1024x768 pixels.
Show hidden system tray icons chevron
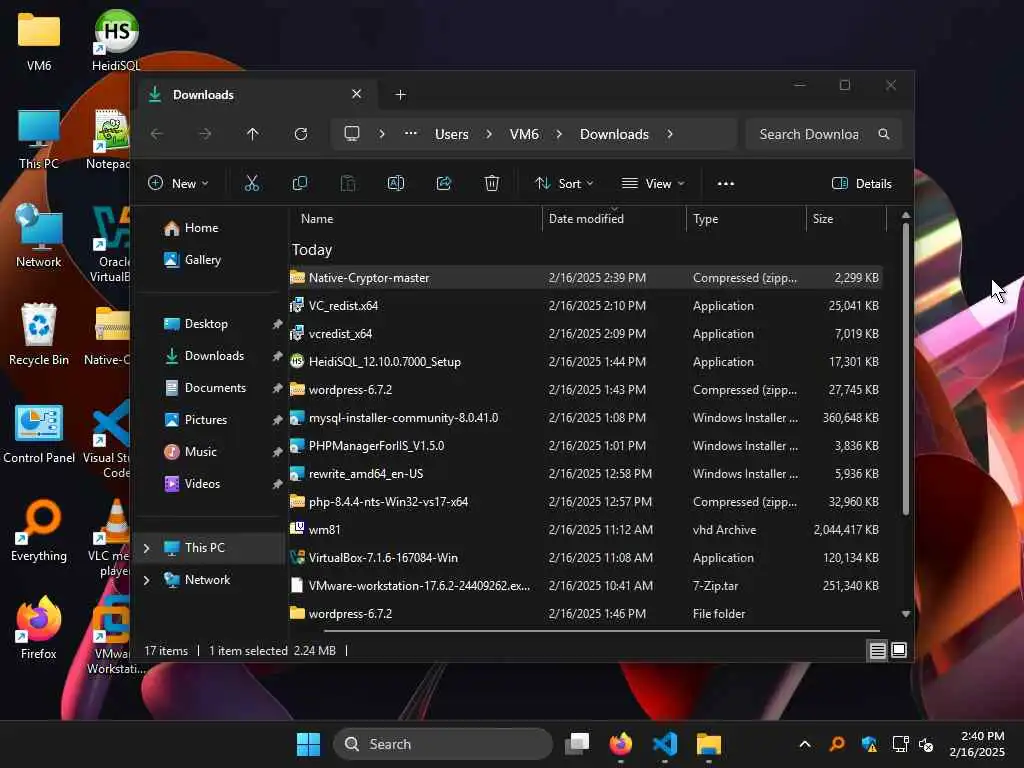805,744
